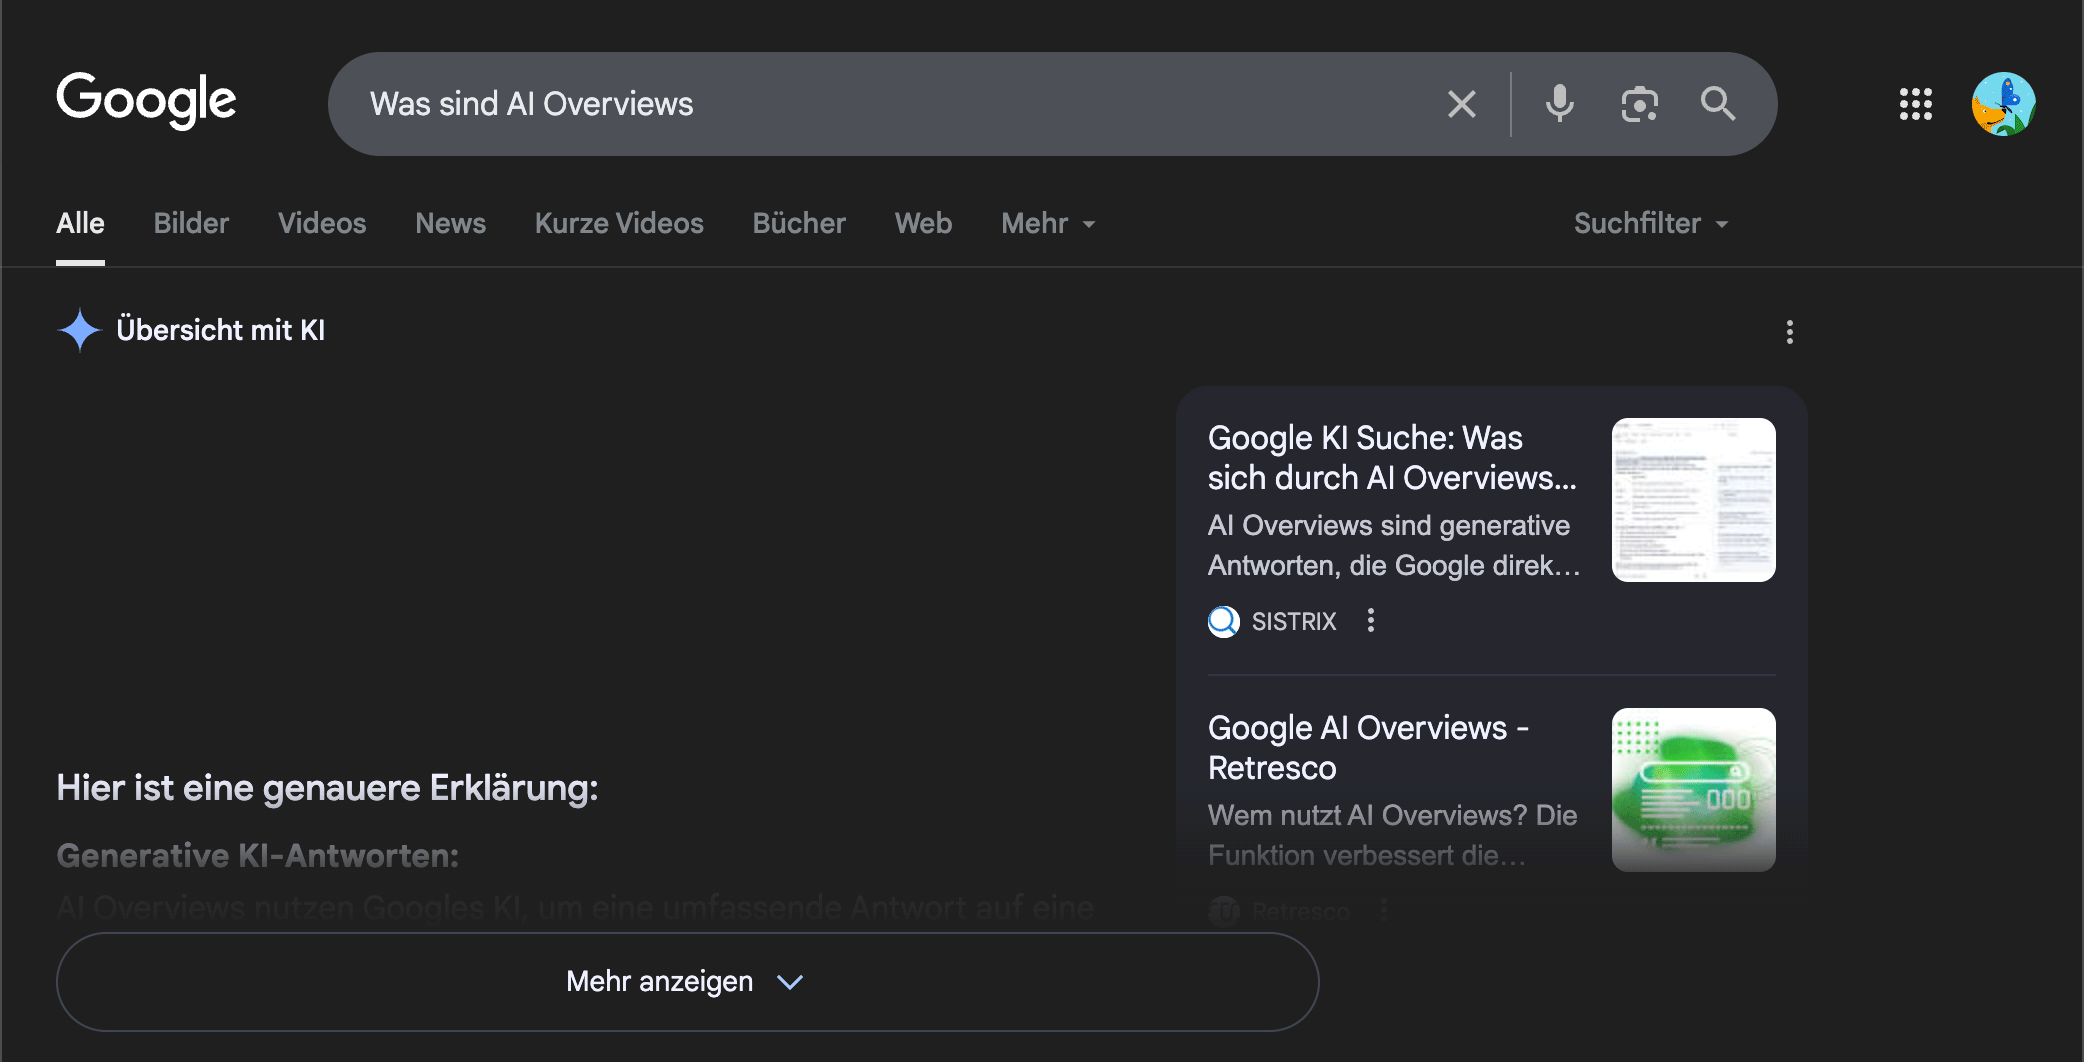2084x1062 pixels.
Task: Open Google Lens image search
Action: pos(1639,104)
